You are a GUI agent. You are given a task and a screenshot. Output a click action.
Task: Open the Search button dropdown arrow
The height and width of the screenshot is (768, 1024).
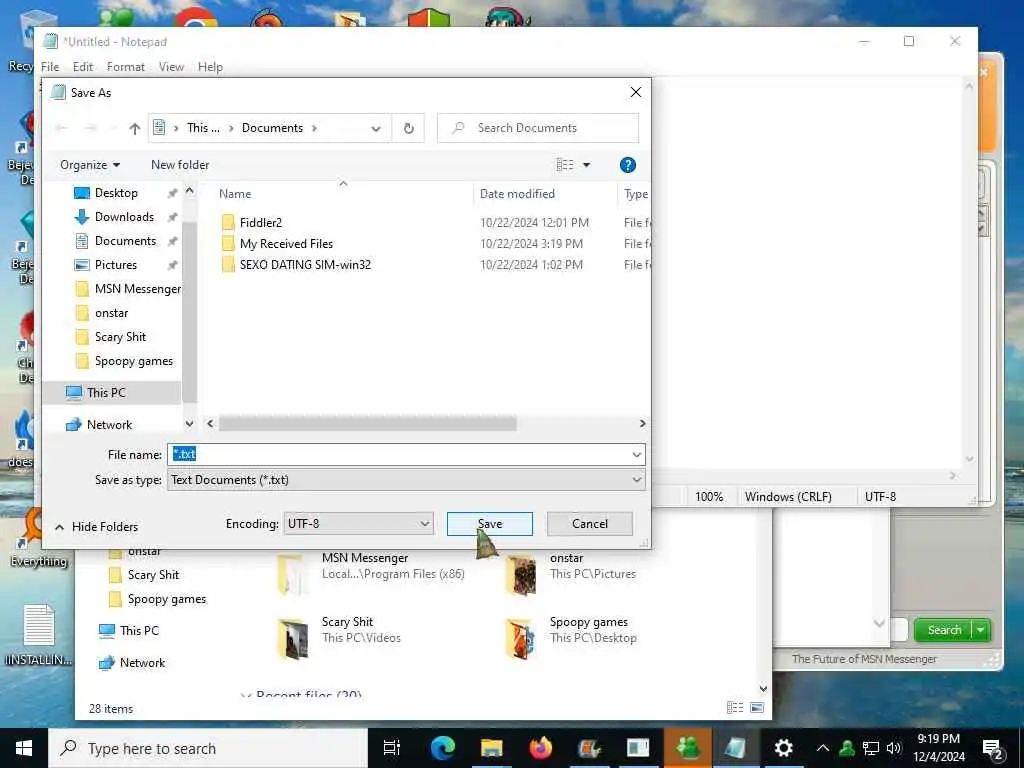[x=981, y=630]
